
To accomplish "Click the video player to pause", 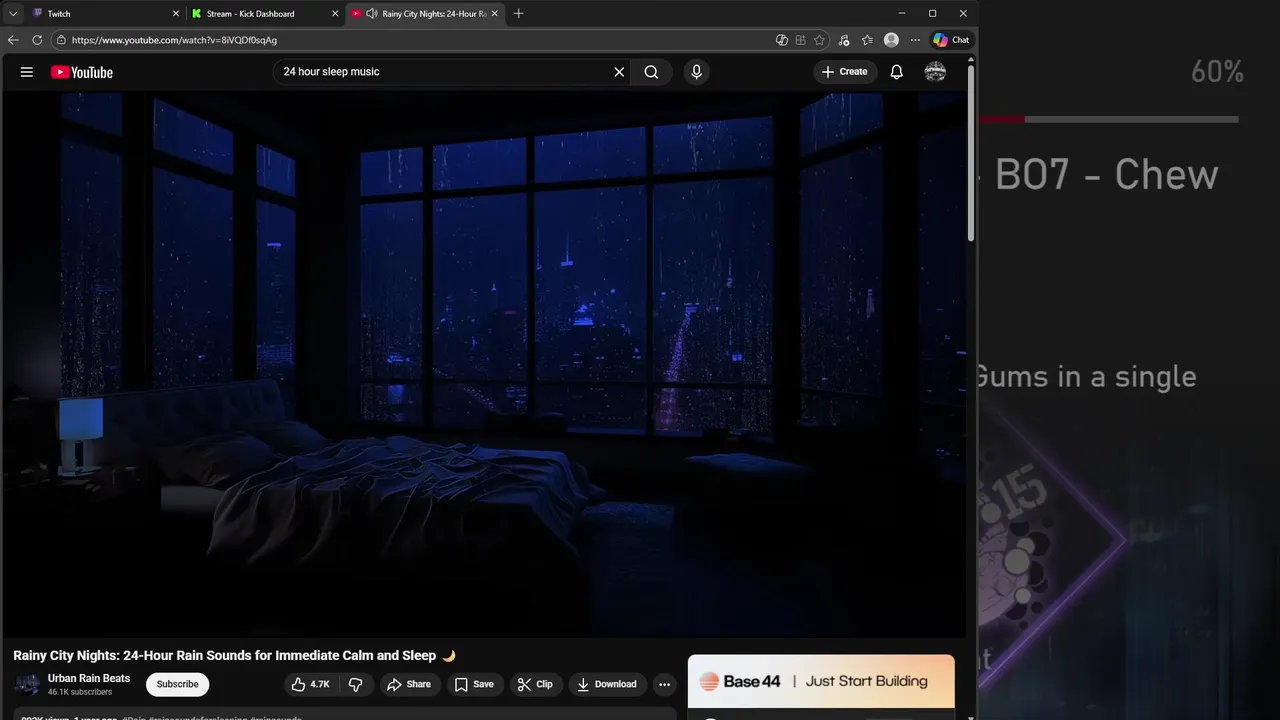I will click(484, 364).
